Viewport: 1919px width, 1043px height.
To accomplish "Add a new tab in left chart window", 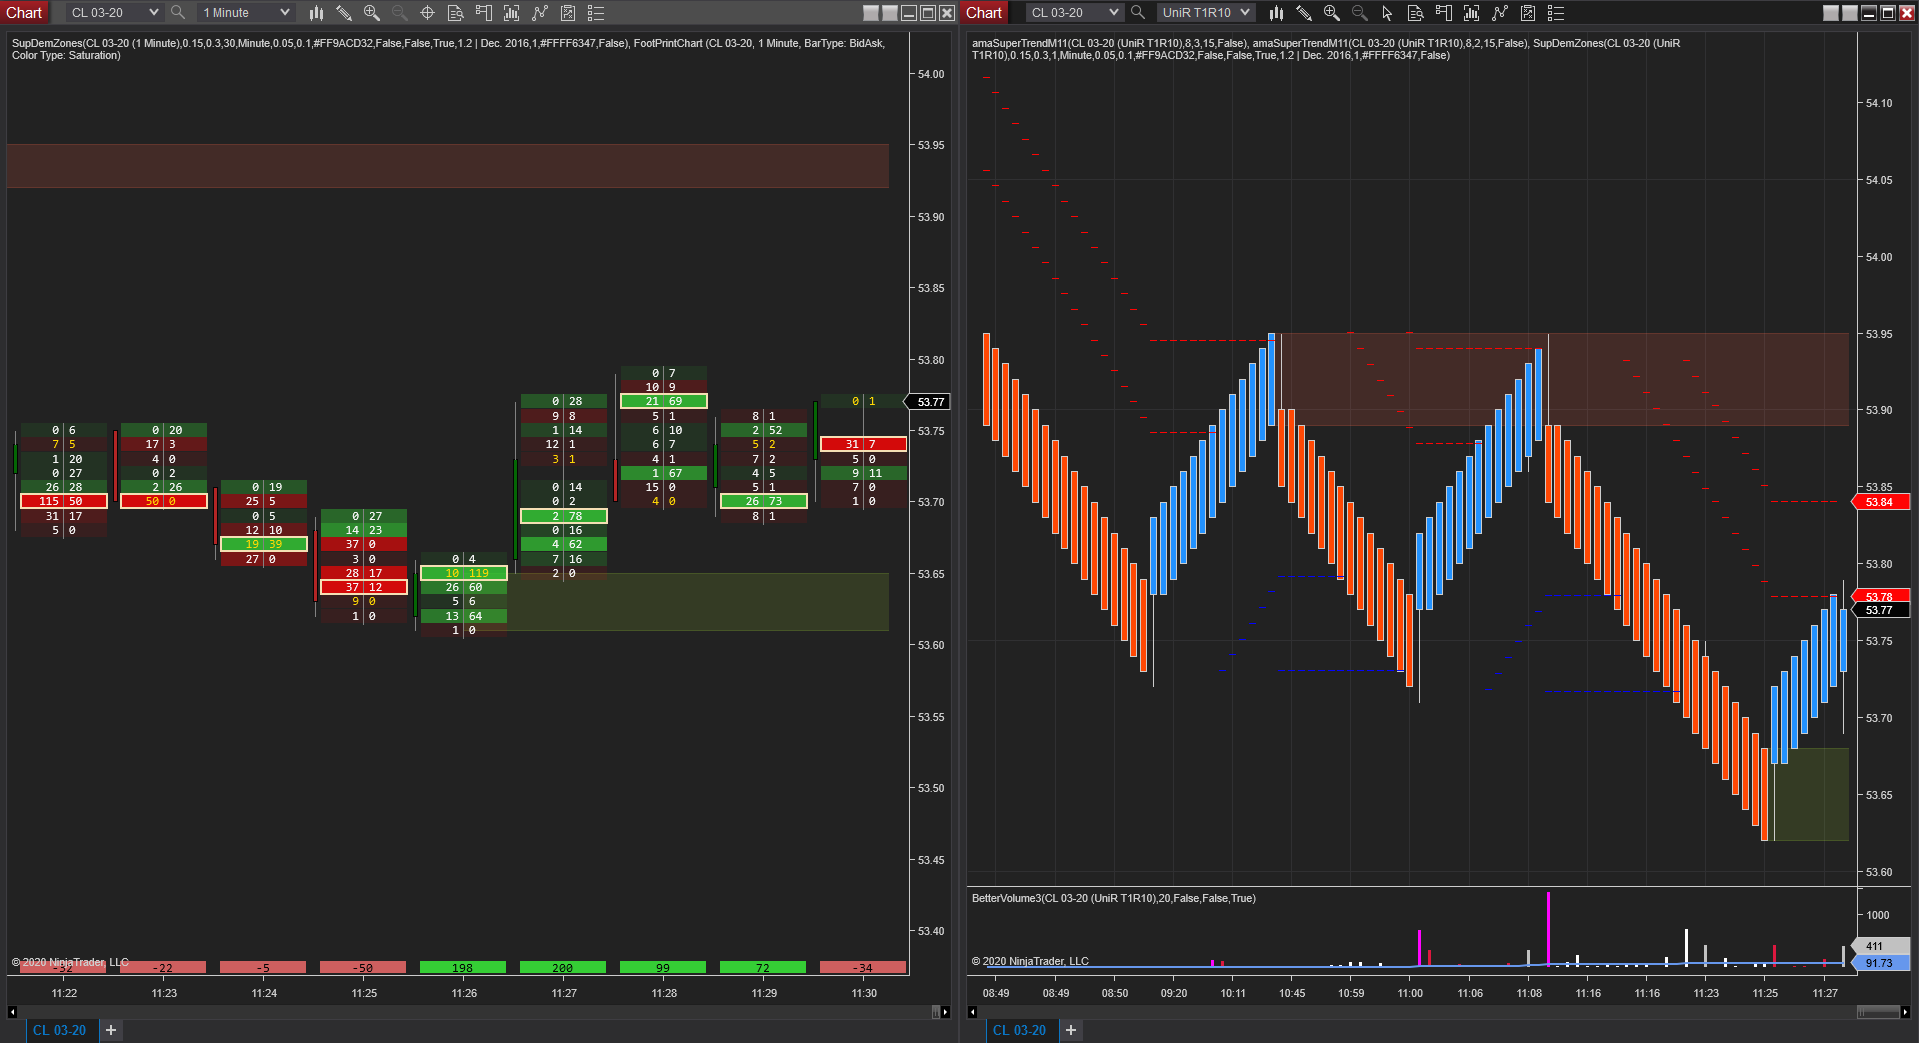I will point(111,1030).
